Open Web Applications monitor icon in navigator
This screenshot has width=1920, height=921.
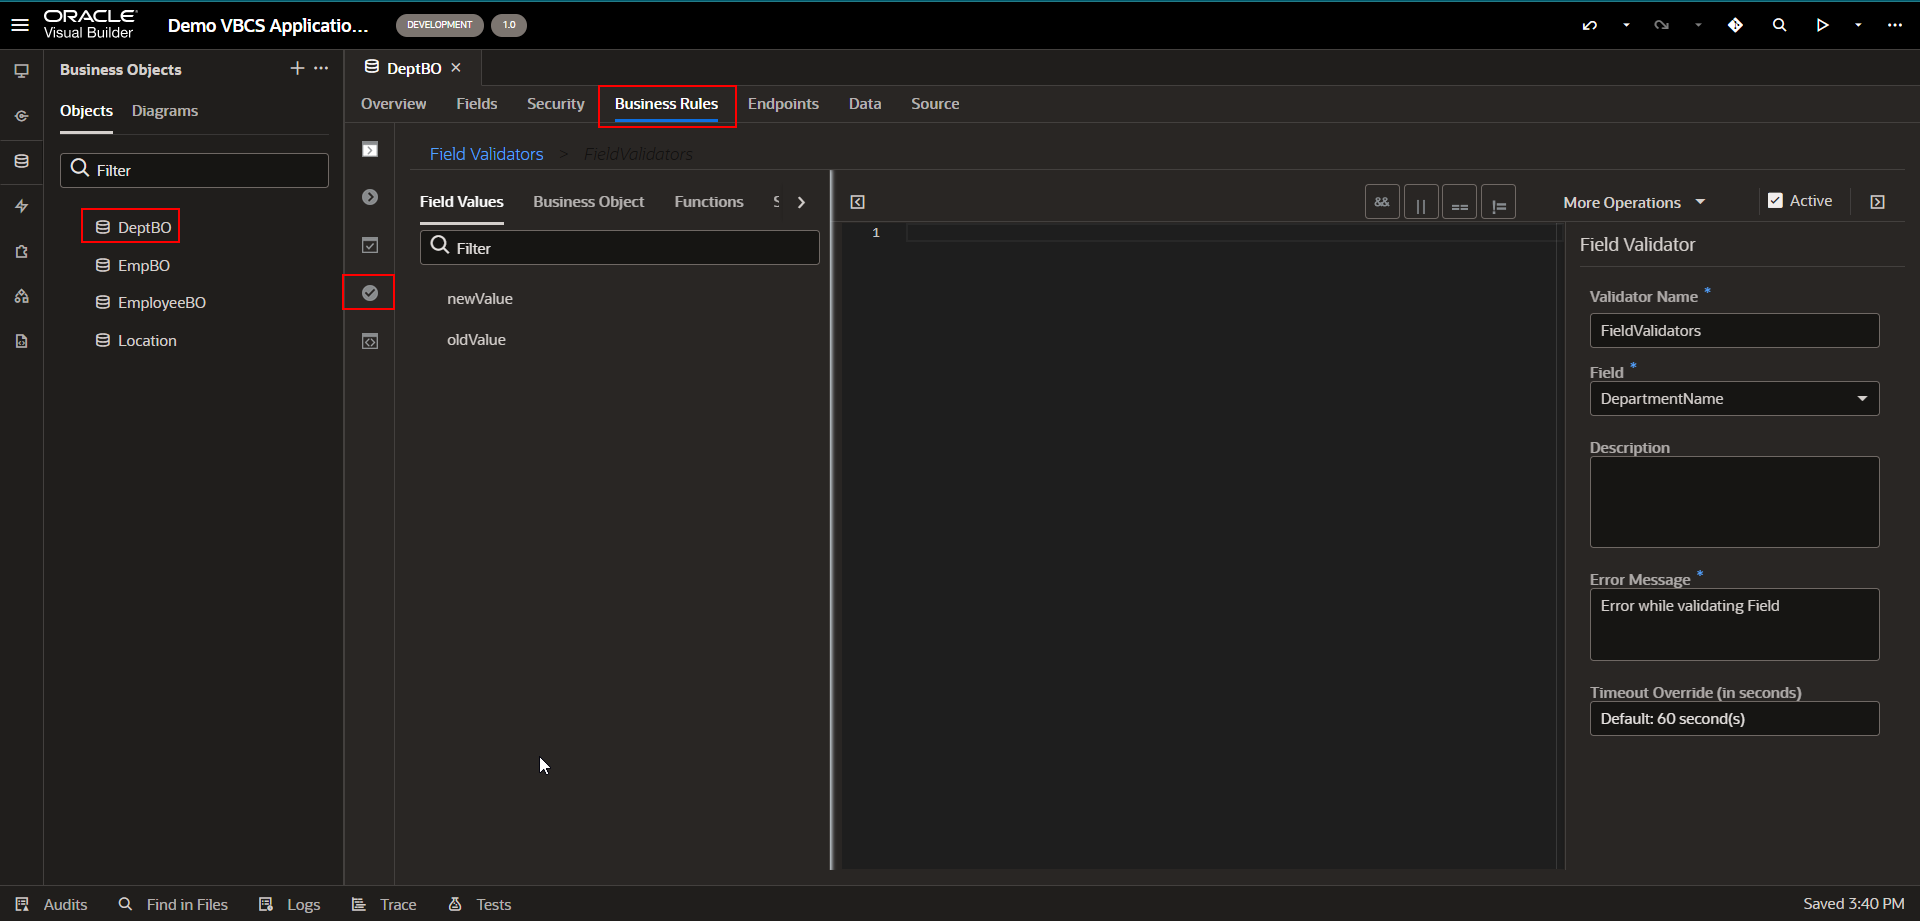pos(21,71)
